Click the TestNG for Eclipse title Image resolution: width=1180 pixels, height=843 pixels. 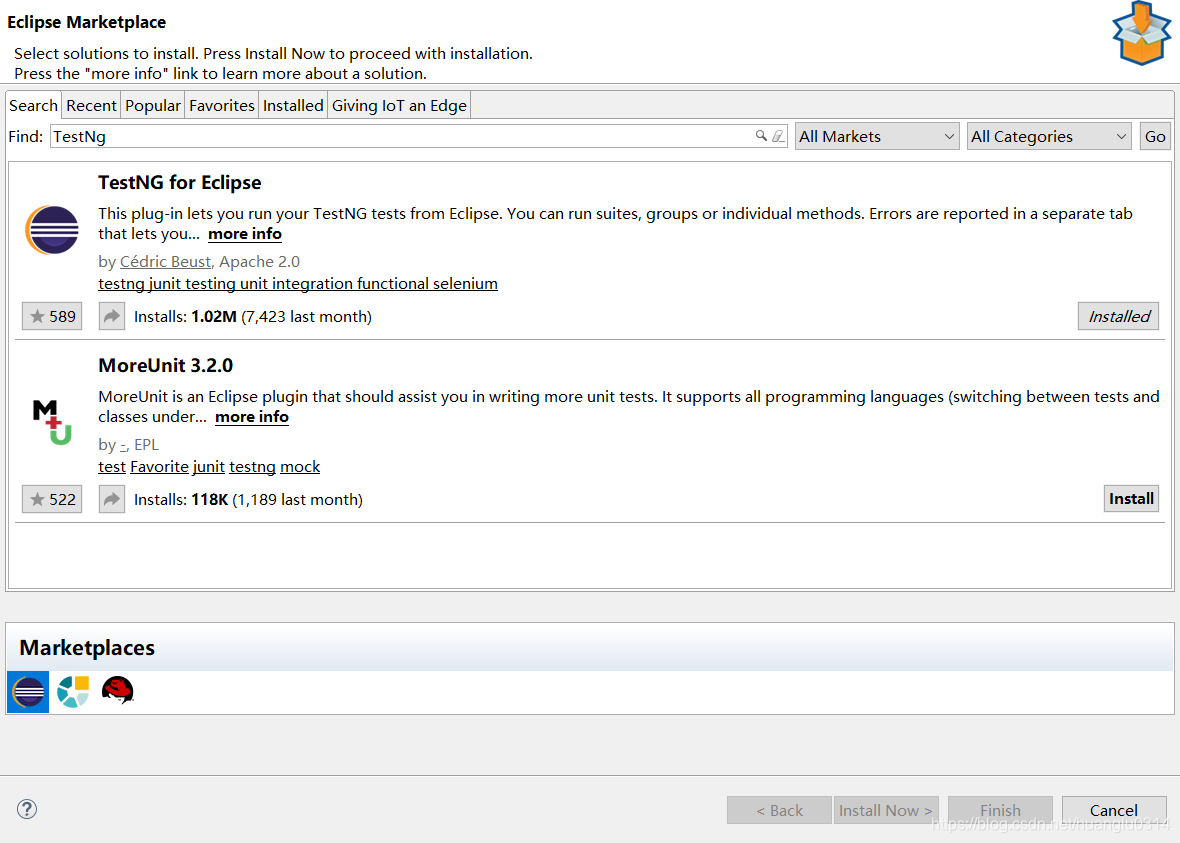pyautogui.click(x=180, y=182)
